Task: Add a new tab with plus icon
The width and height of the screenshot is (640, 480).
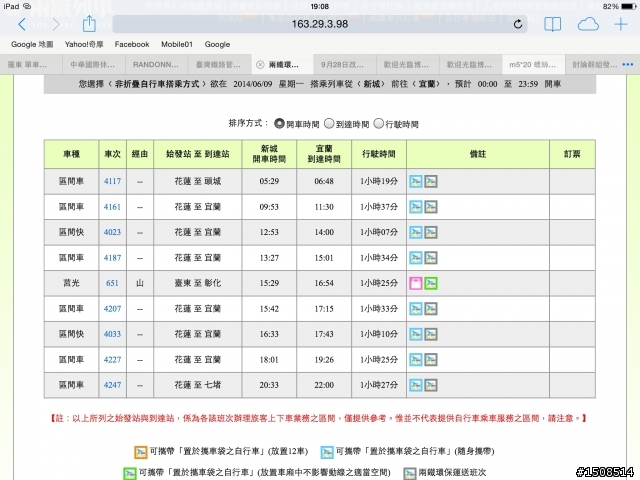Action: [621, 24]
